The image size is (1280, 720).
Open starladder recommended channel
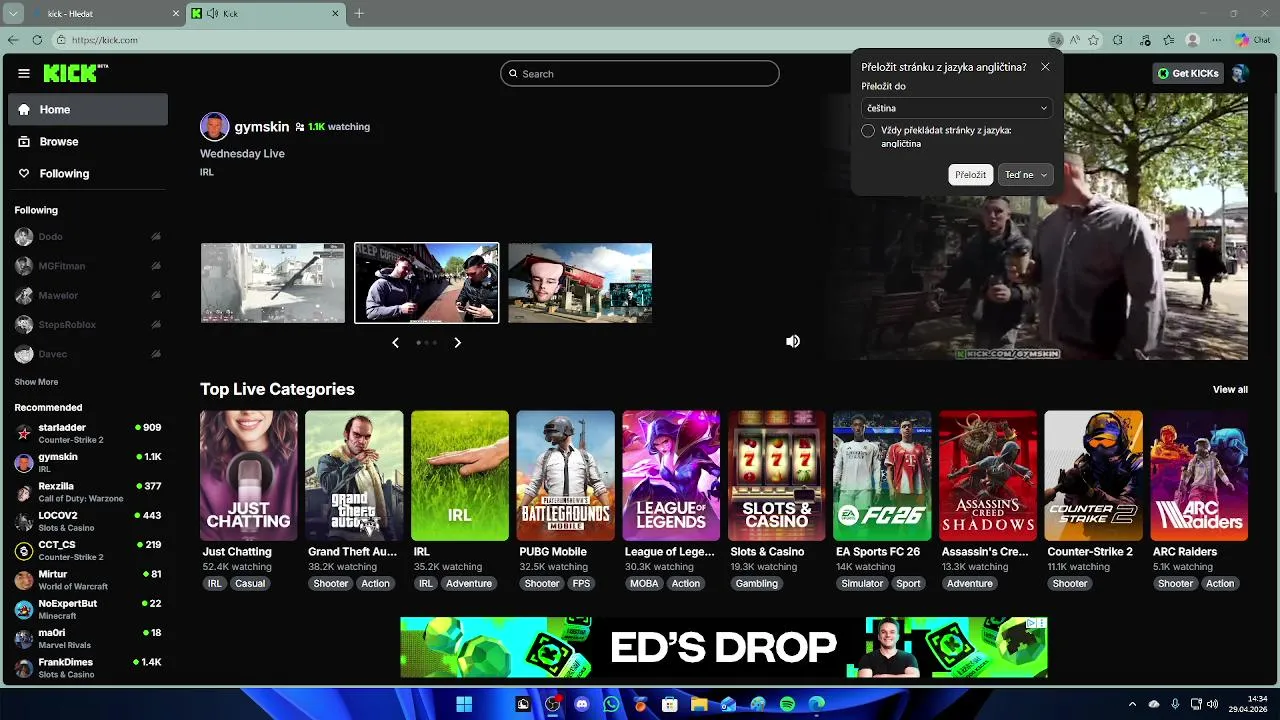[x=88, y=433]
